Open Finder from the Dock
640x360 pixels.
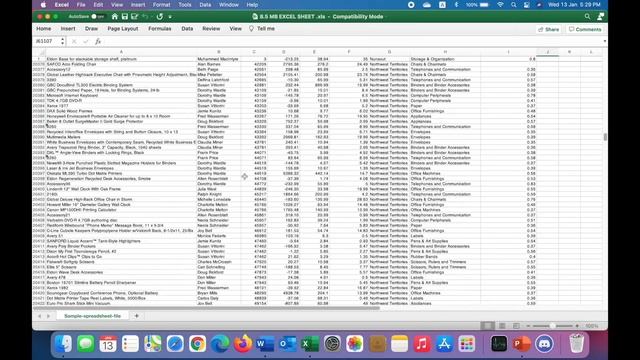point(63,344)
